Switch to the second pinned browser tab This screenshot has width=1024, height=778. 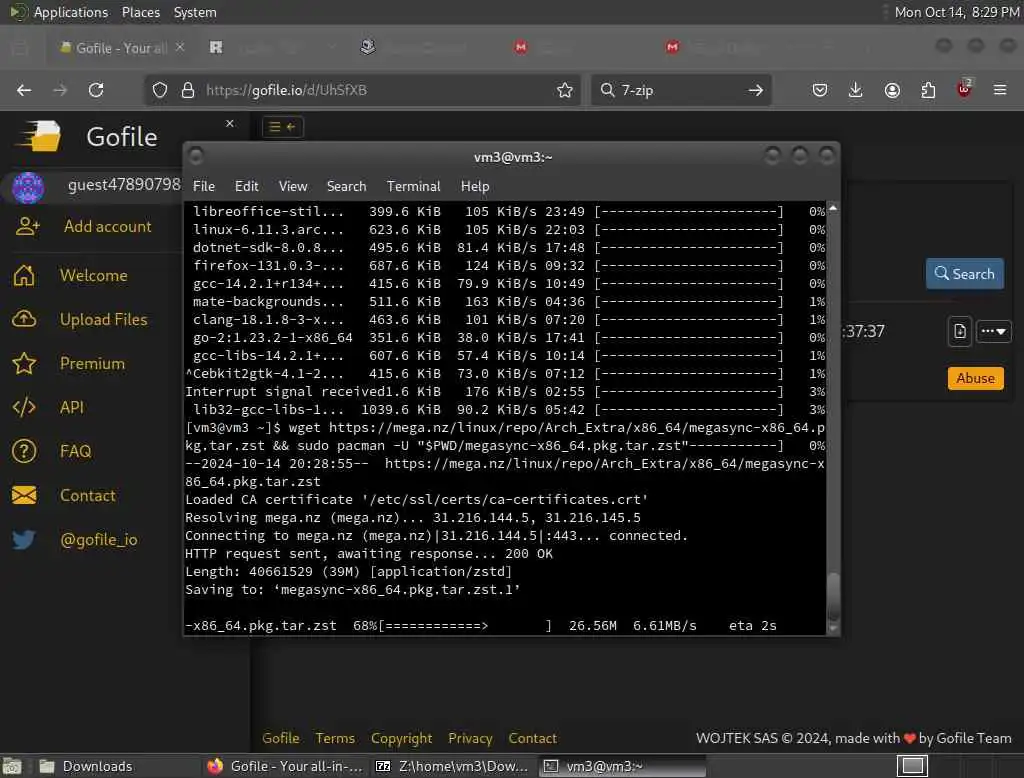216,47
